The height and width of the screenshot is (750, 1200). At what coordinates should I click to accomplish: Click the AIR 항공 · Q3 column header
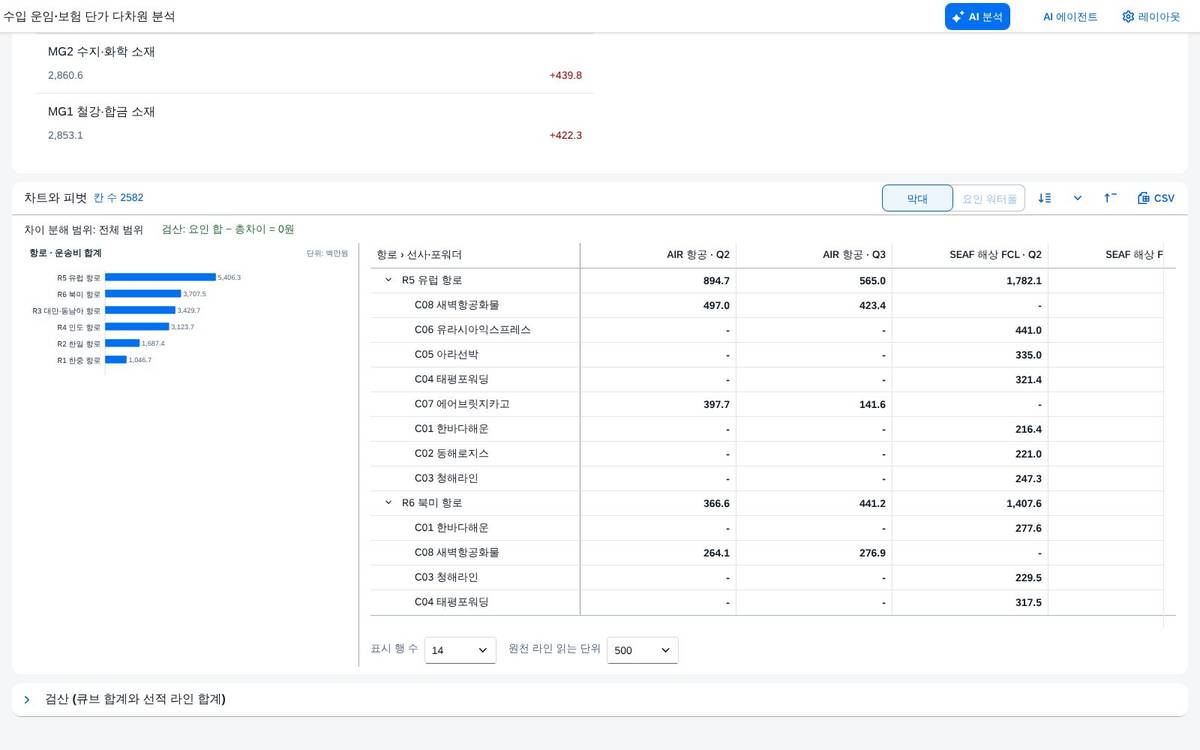click(814, 255)
